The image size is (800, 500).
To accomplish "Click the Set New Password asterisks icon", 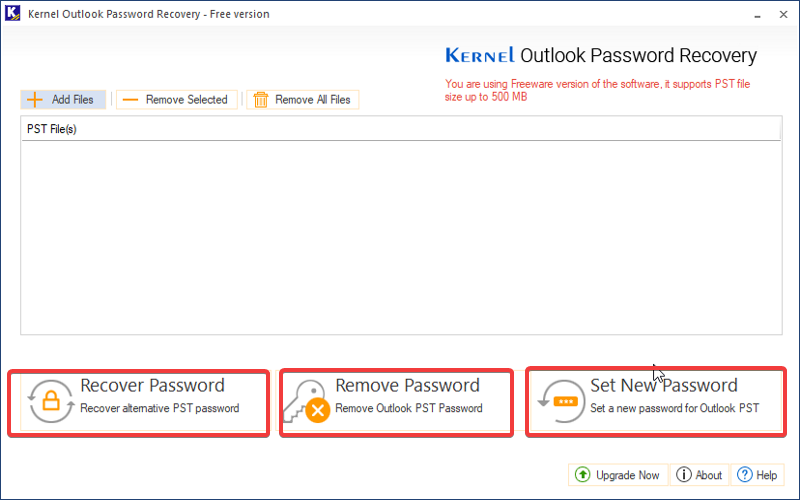I will click(561, 401).
